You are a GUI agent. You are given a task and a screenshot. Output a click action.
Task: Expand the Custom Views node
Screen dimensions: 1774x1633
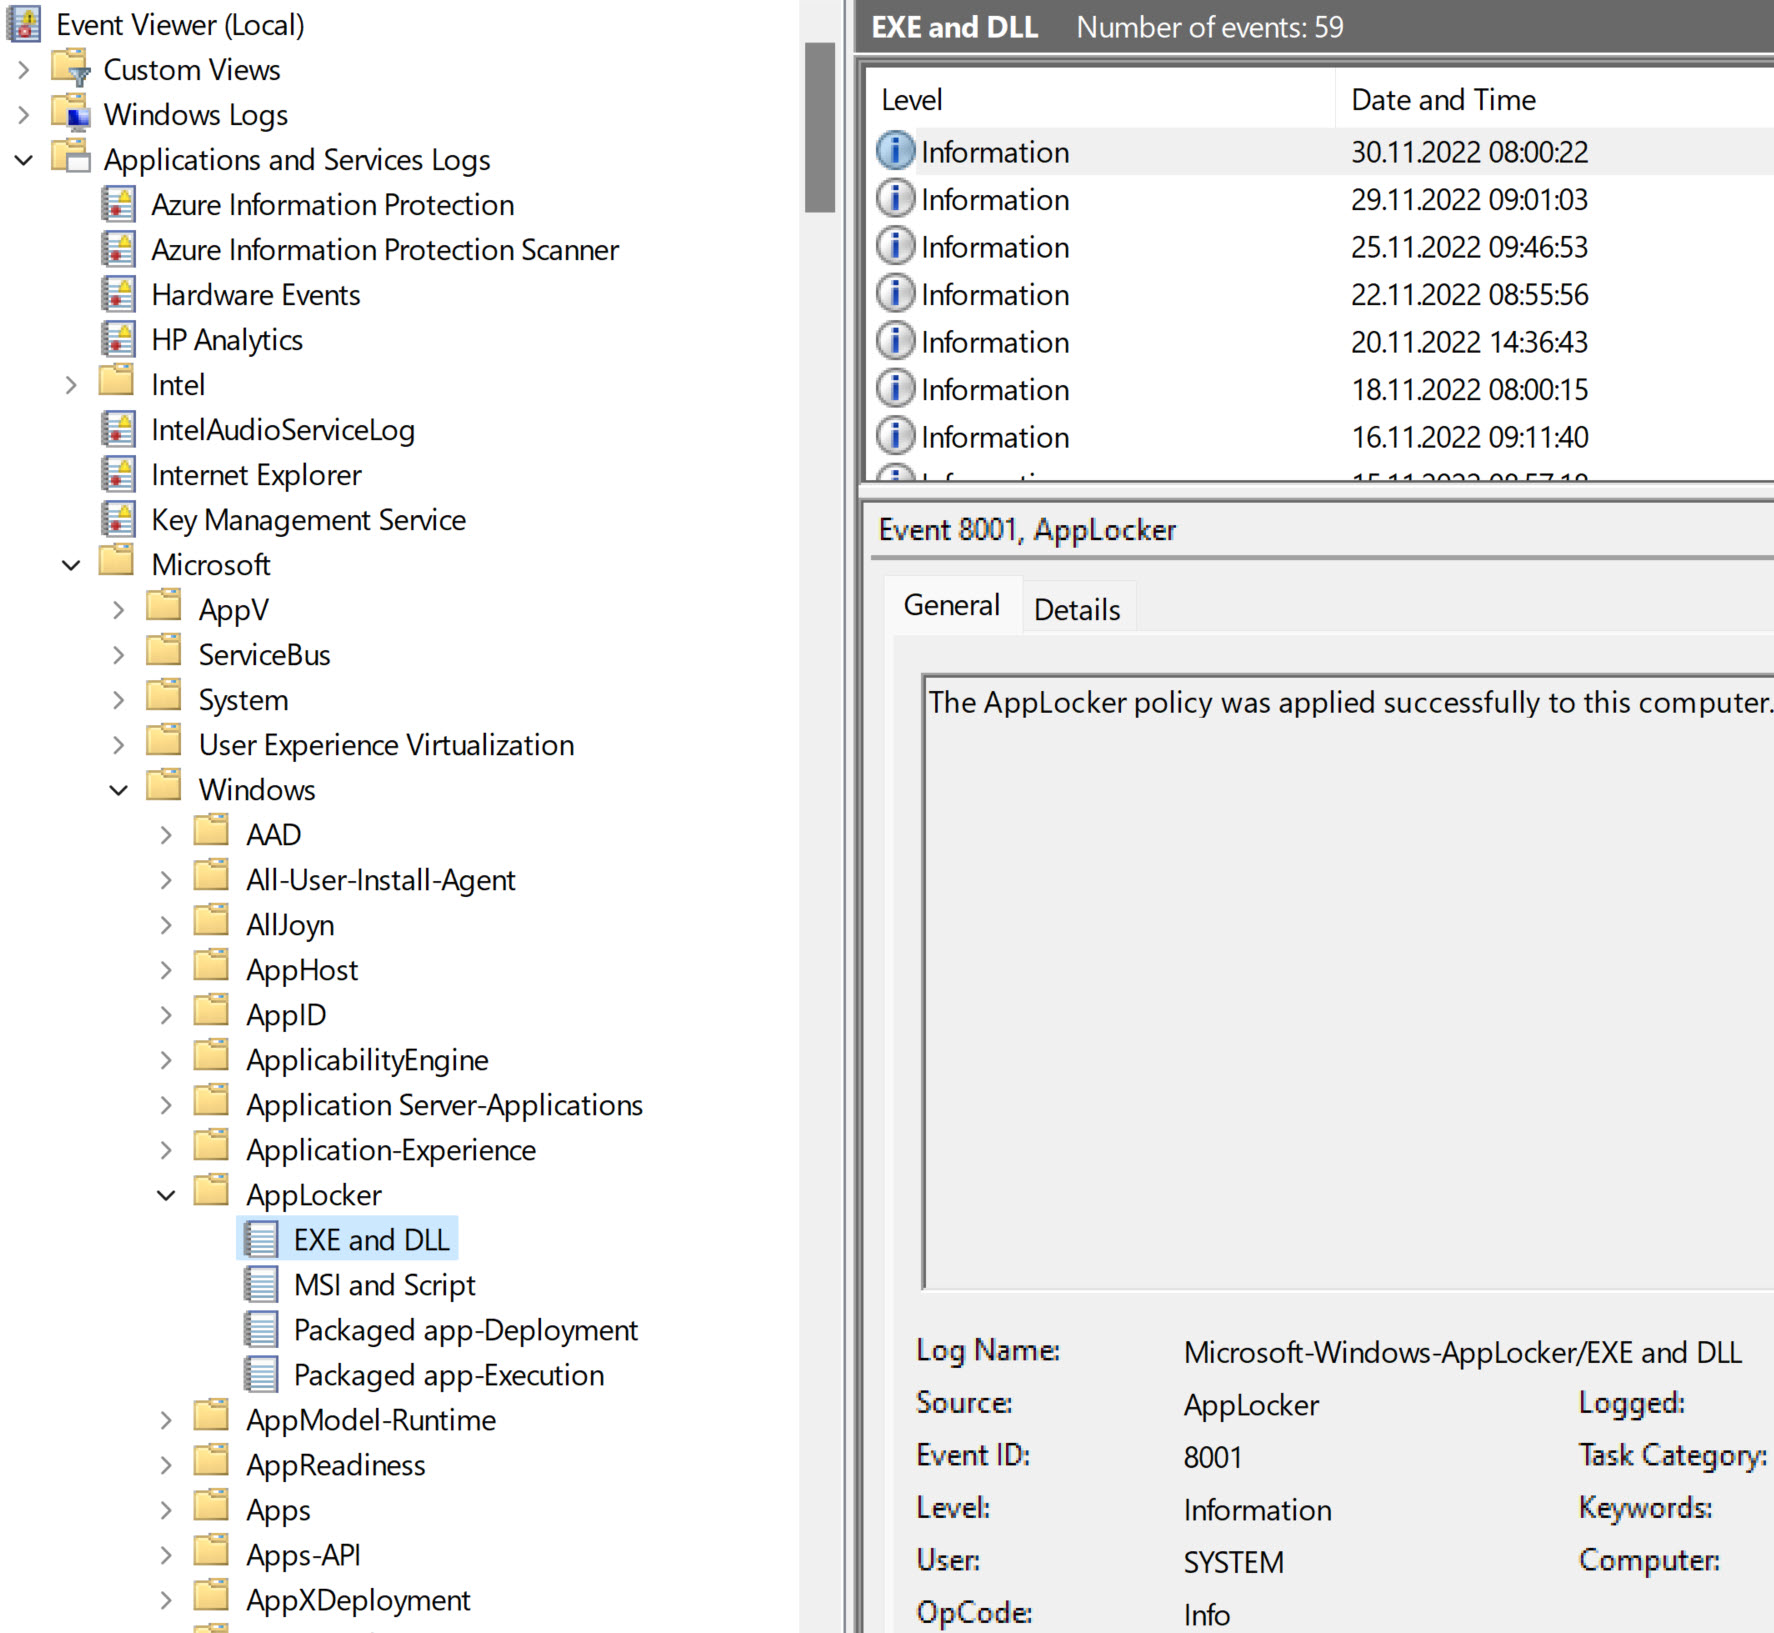[x=24, y=69]
